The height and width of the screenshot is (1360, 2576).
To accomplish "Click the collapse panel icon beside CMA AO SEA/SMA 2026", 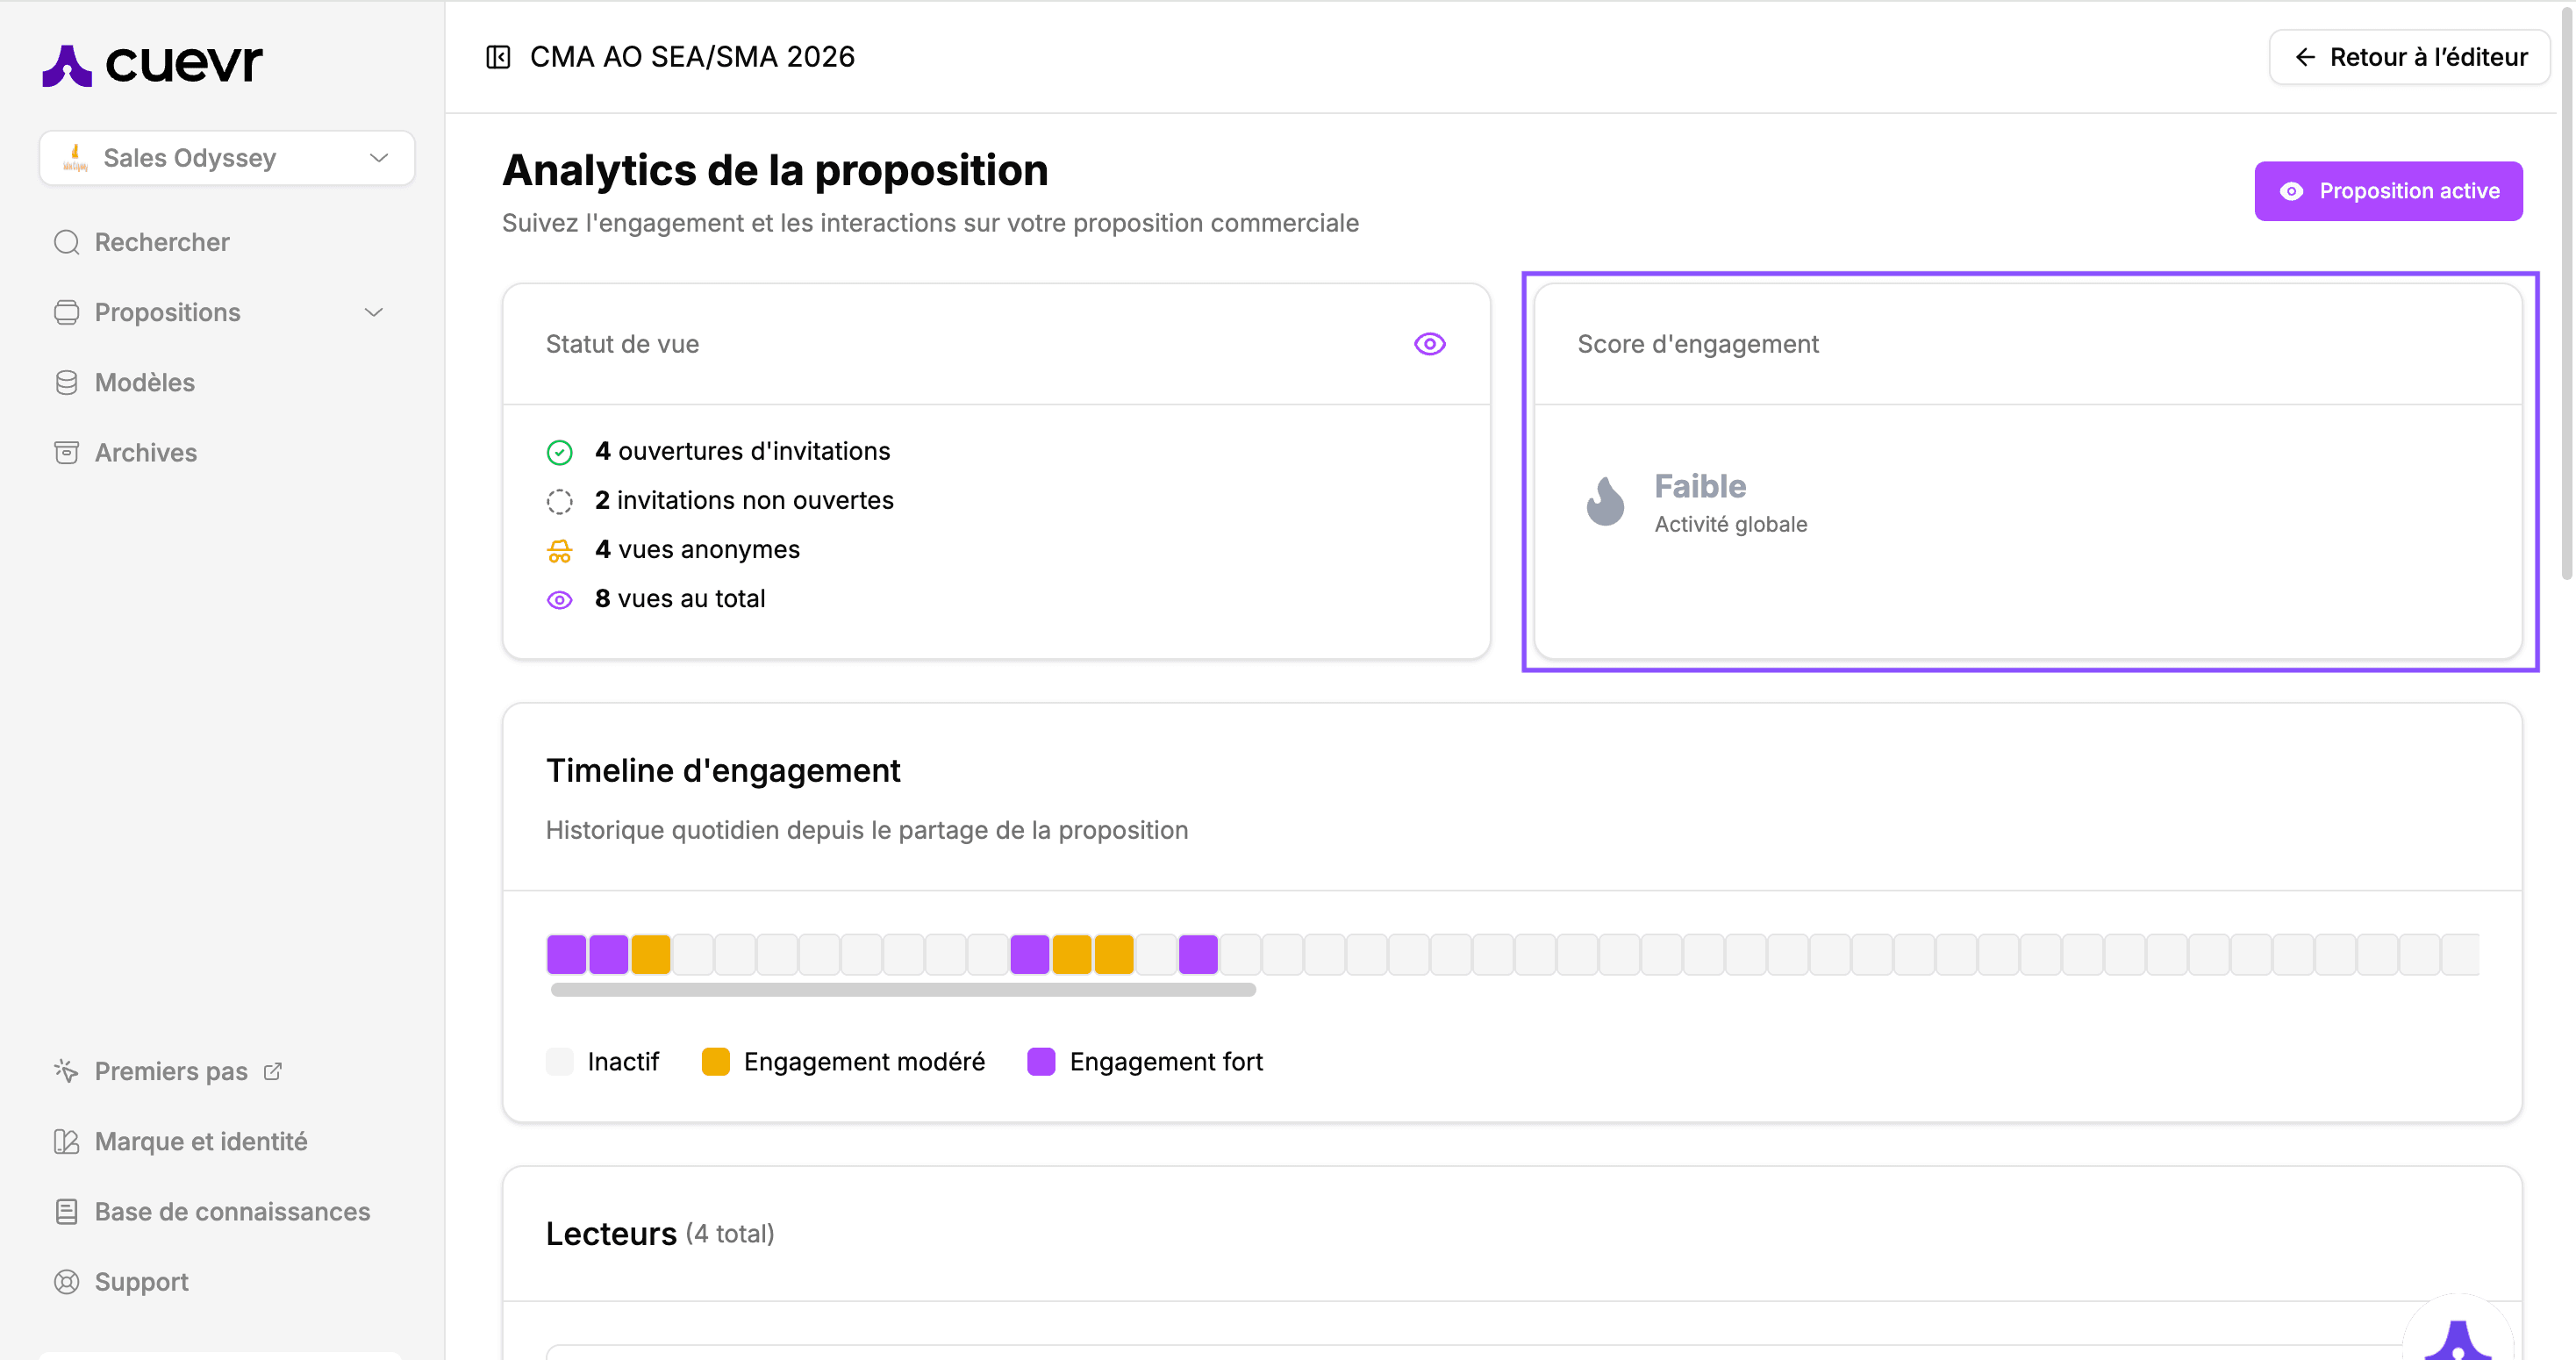I will (x=498, y=57).
